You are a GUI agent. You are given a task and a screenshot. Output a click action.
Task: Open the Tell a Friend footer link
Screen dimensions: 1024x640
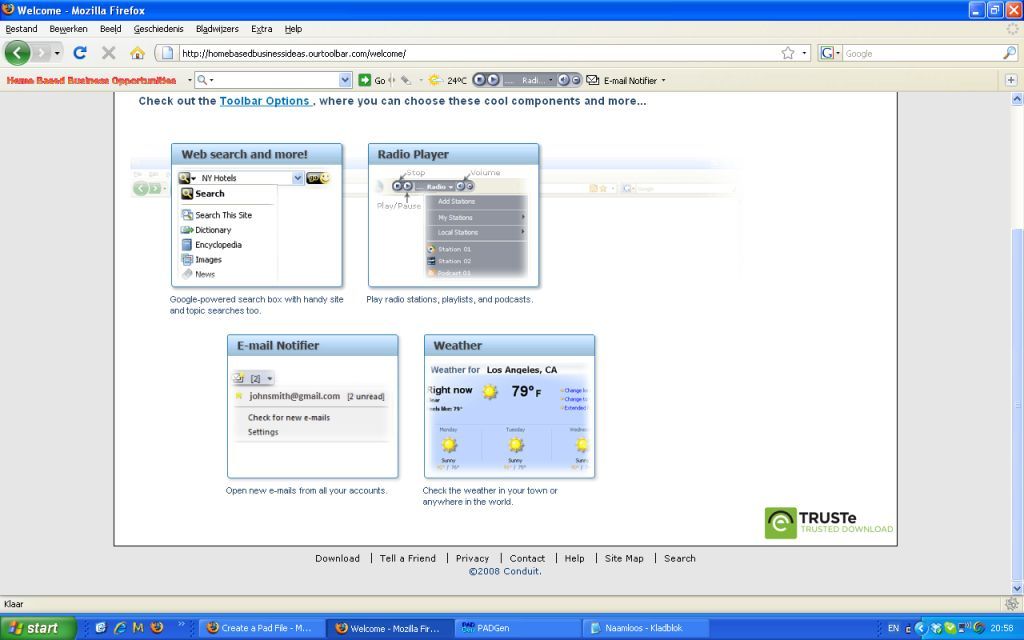pyautogui.click(x=408, y=558)
